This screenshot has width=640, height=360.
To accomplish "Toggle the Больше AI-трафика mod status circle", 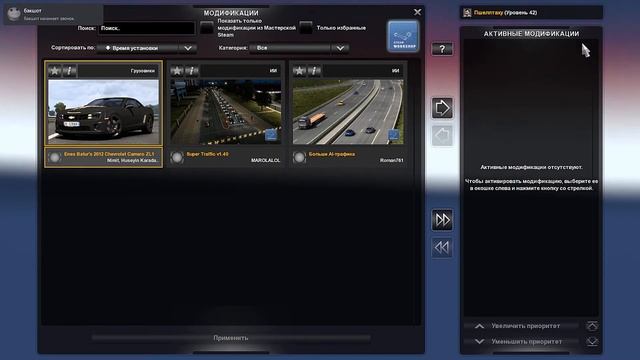I will tap(299, 157).
